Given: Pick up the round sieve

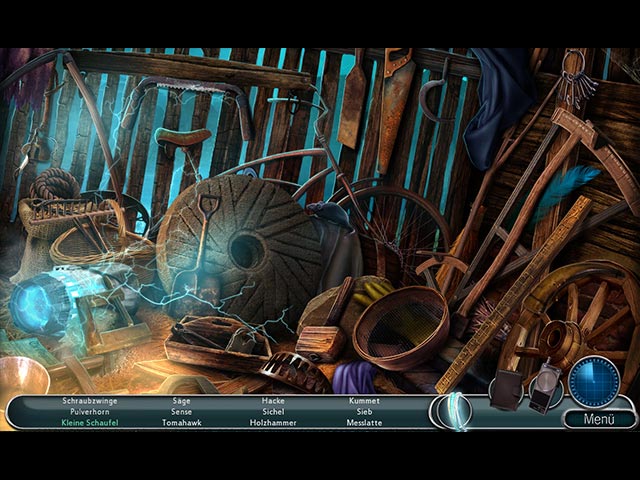Looking at the screenshot, I should point(400,325).
